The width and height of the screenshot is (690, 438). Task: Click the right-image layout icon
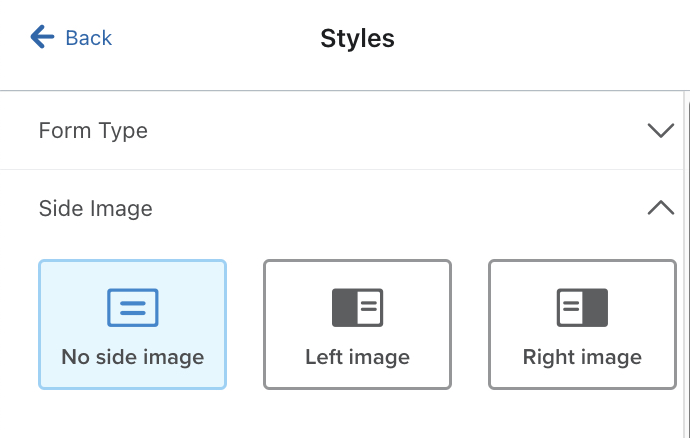click(582, 307)
